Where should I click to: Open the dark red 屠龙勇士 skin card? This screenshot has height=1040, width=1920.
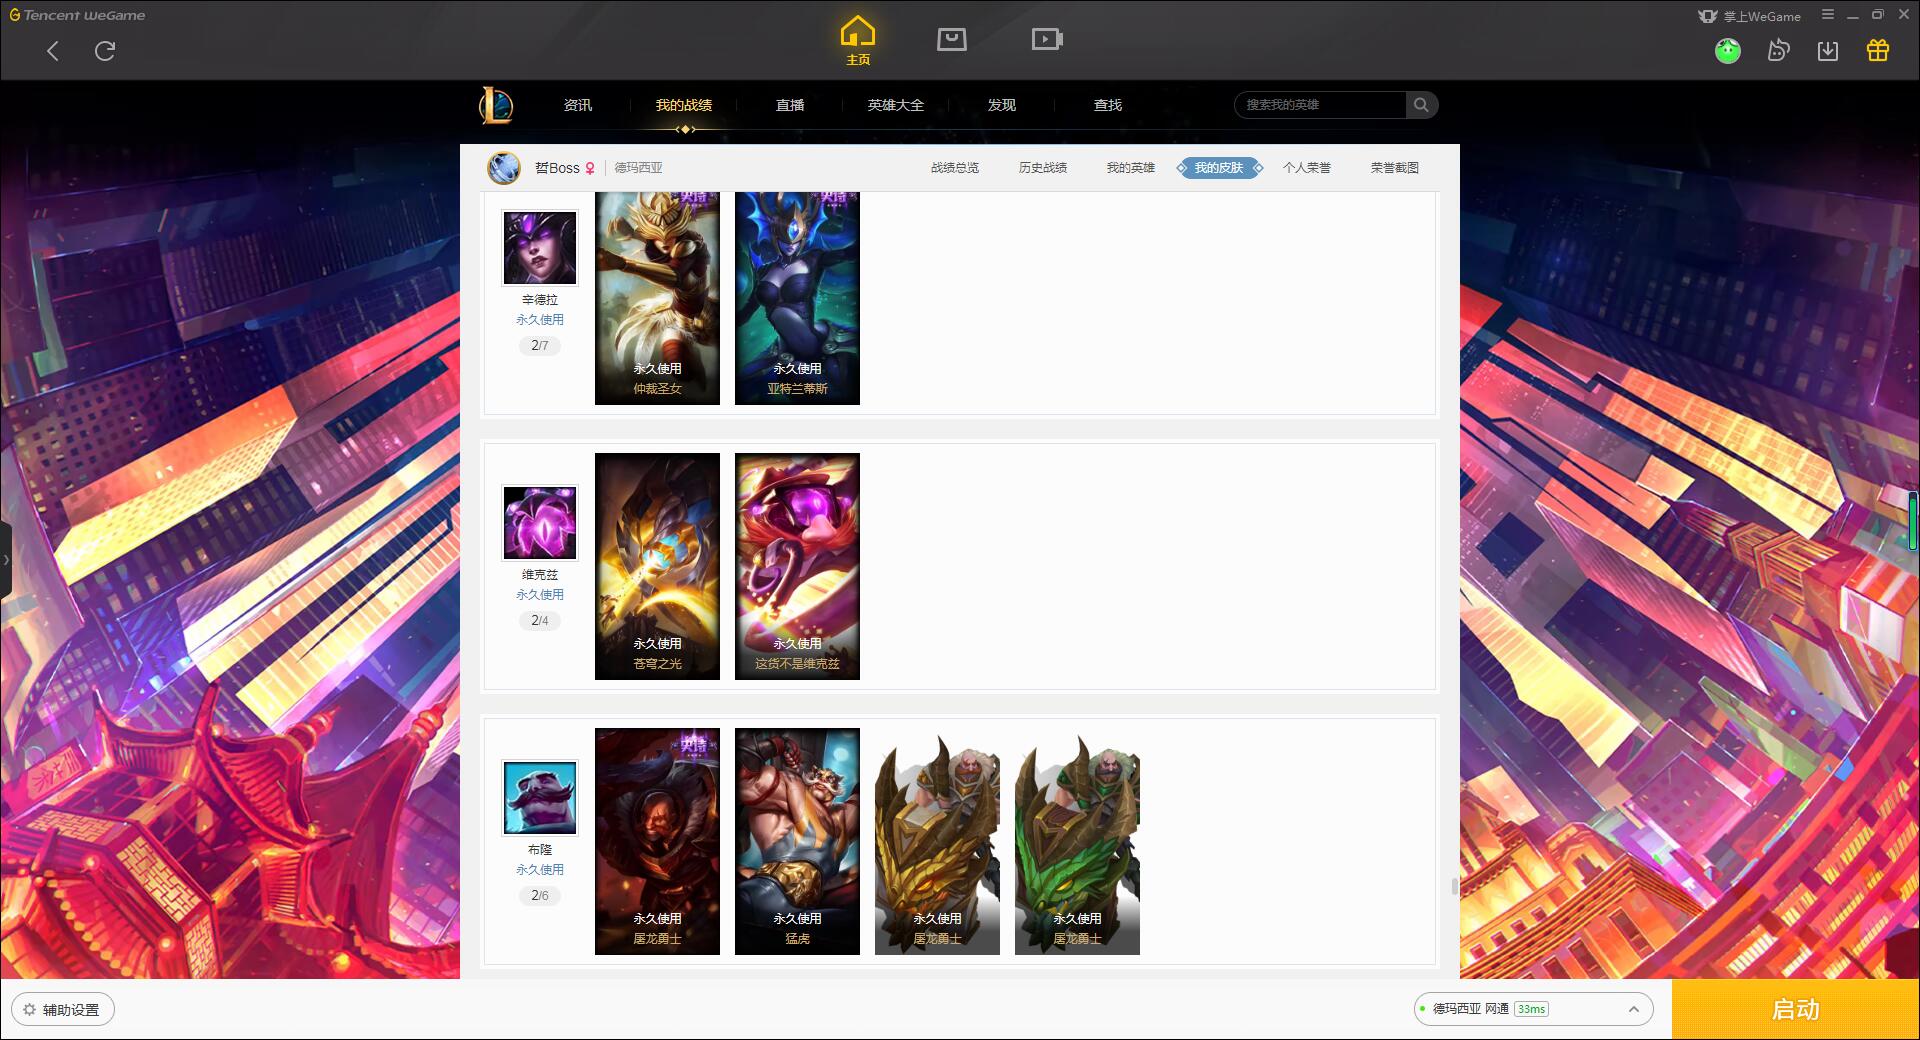[657, 841]
